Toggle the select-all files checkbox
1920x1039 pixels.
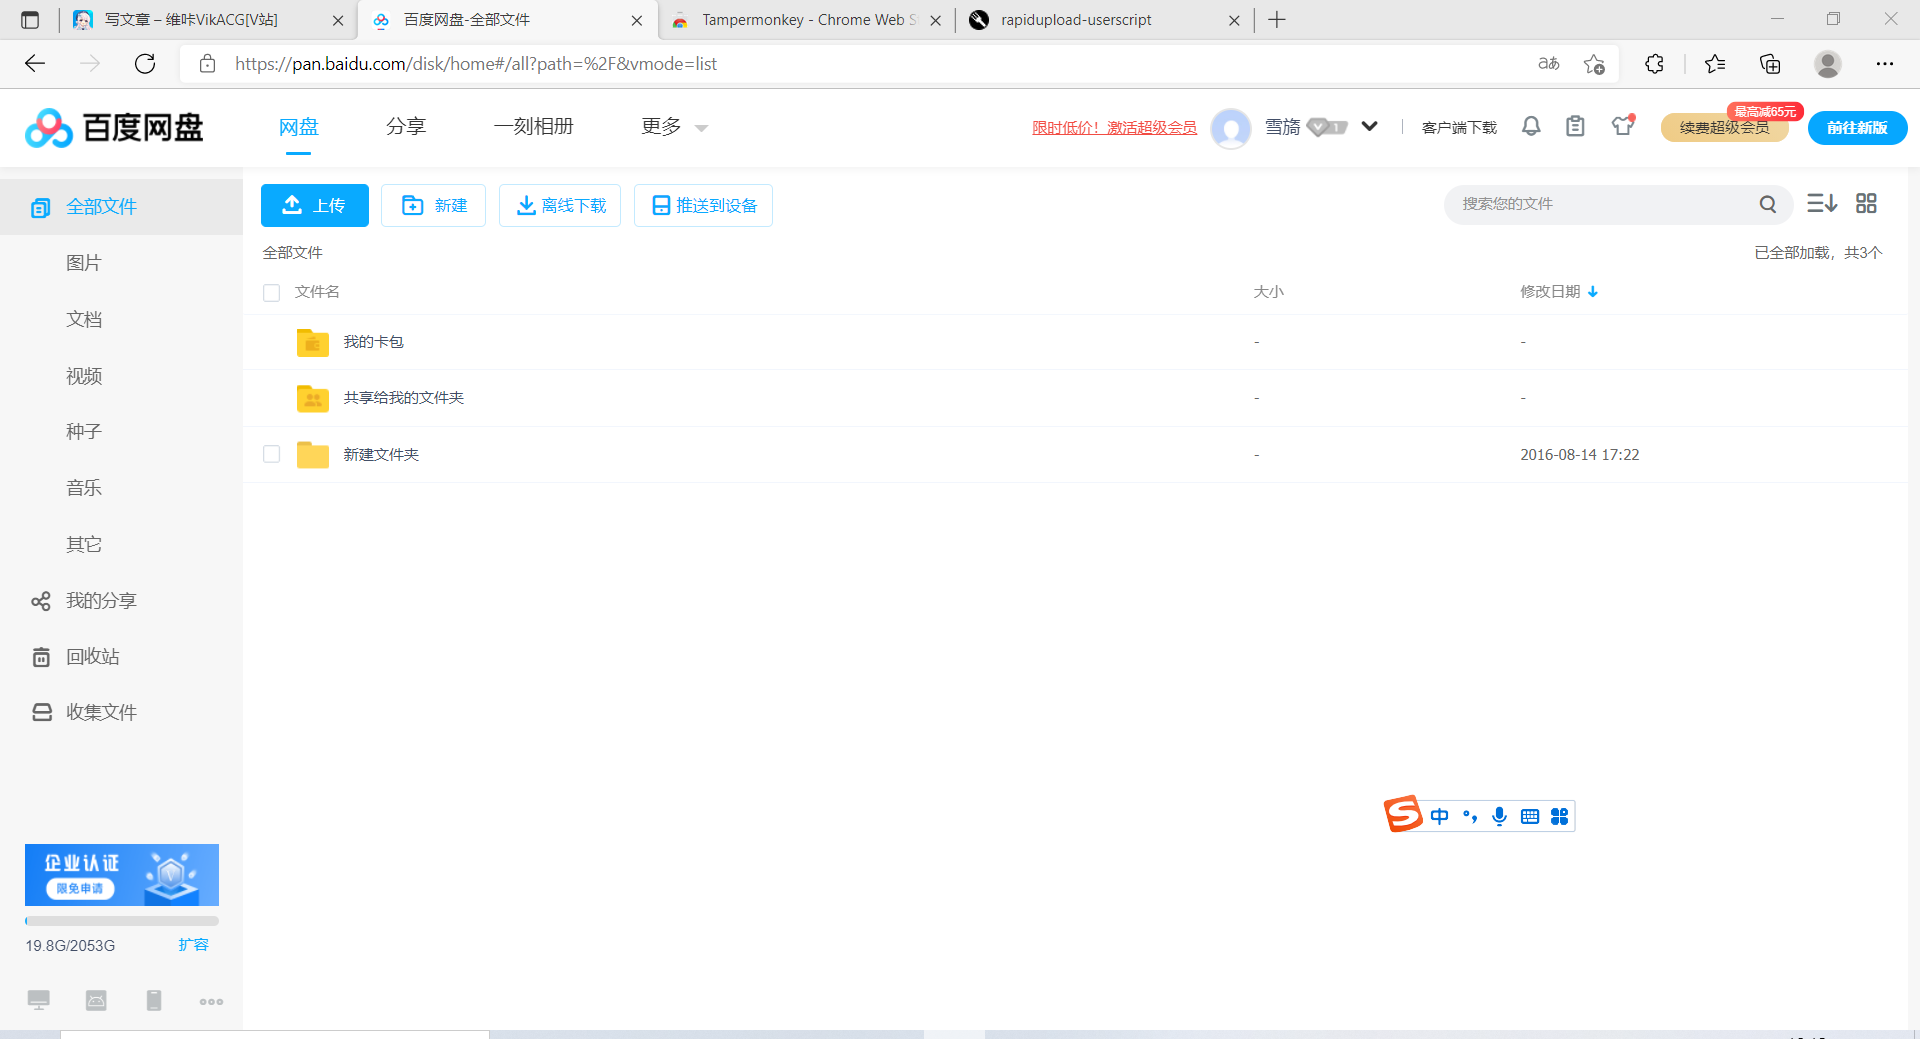271,292
